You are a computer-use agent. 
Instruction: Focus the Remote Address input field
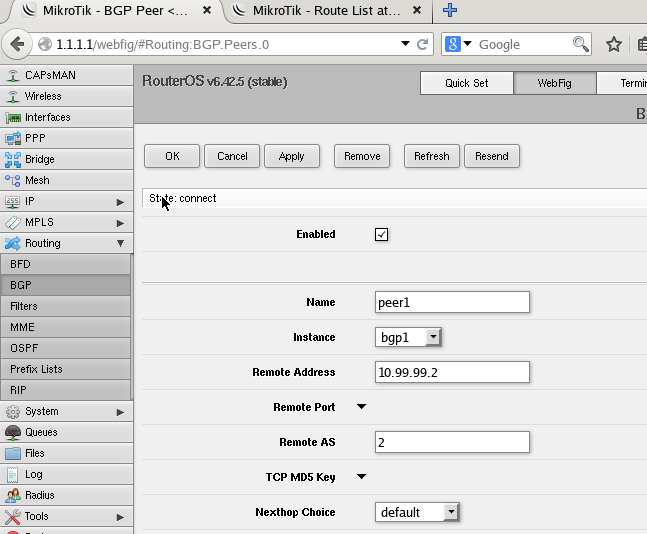(452, 372)
